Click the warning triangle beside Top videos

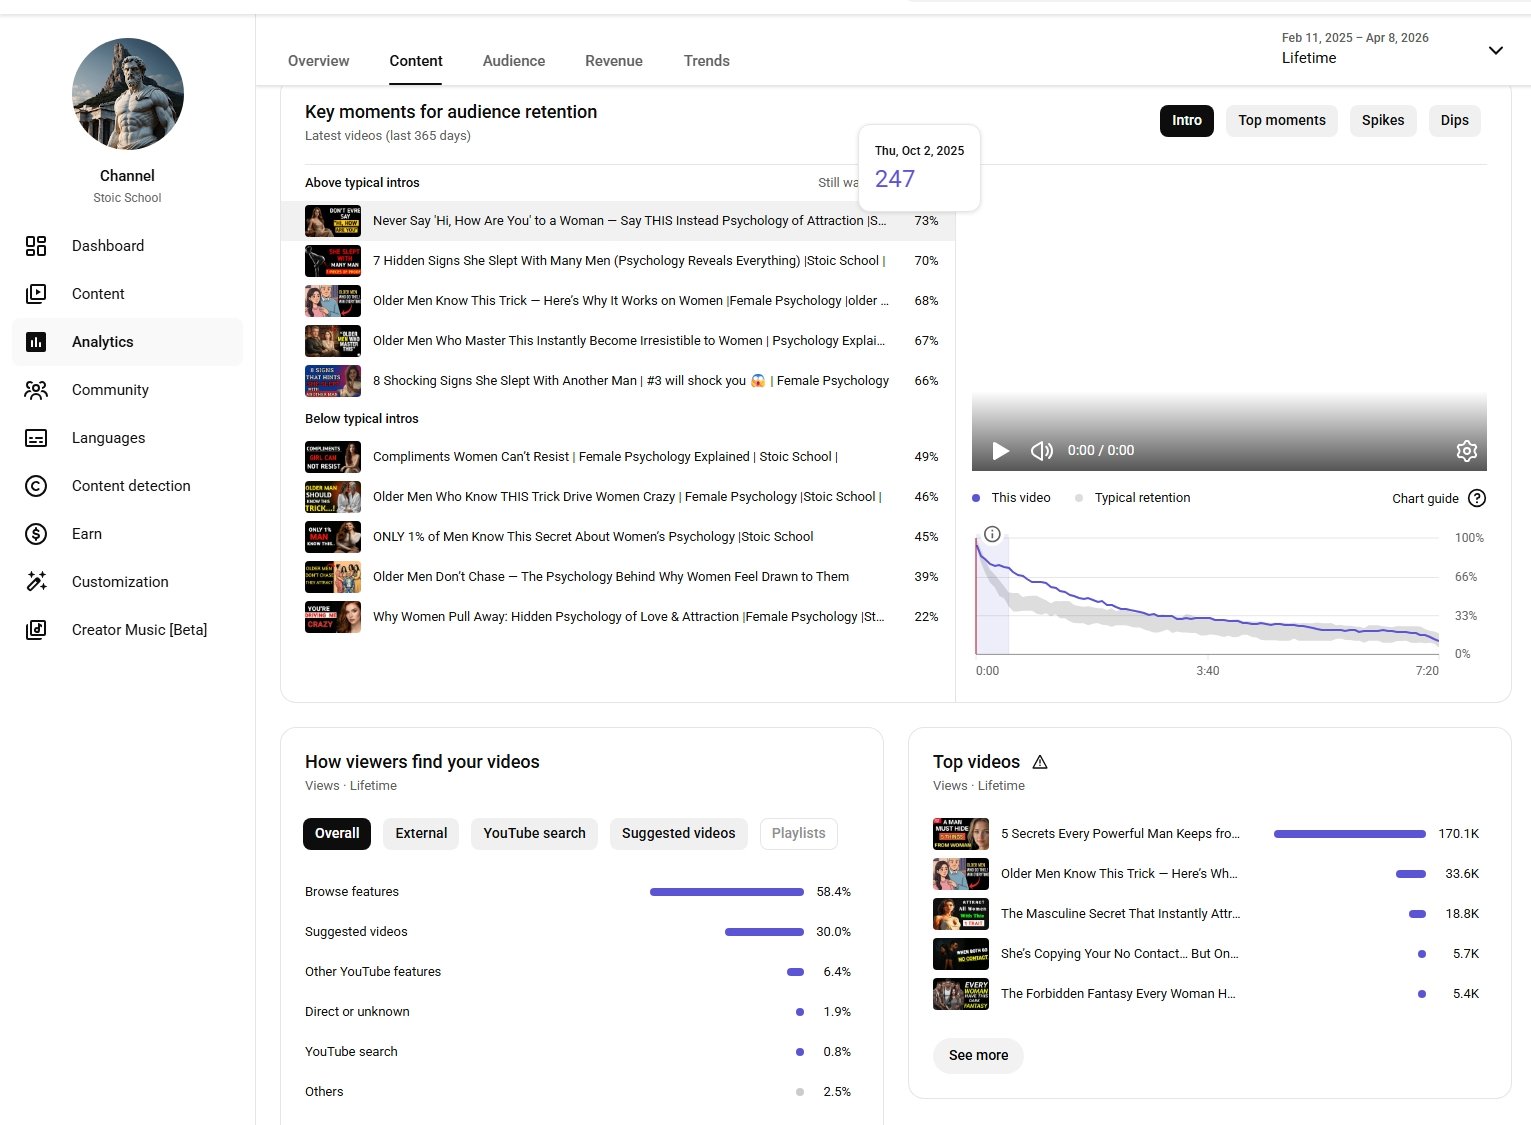tap(1040, 762)
